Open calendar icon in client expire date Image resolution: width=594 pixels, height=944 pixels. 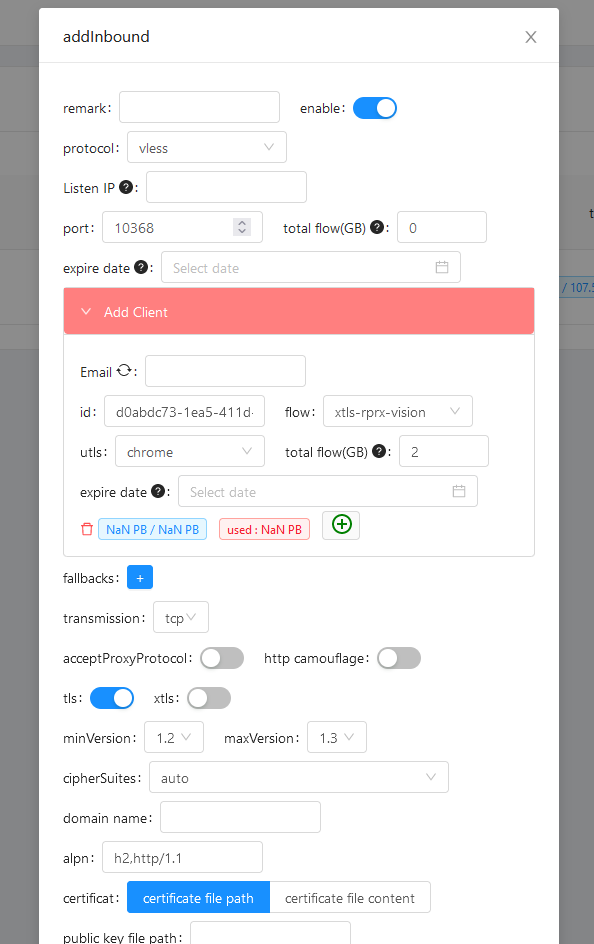tap(459, 491)
